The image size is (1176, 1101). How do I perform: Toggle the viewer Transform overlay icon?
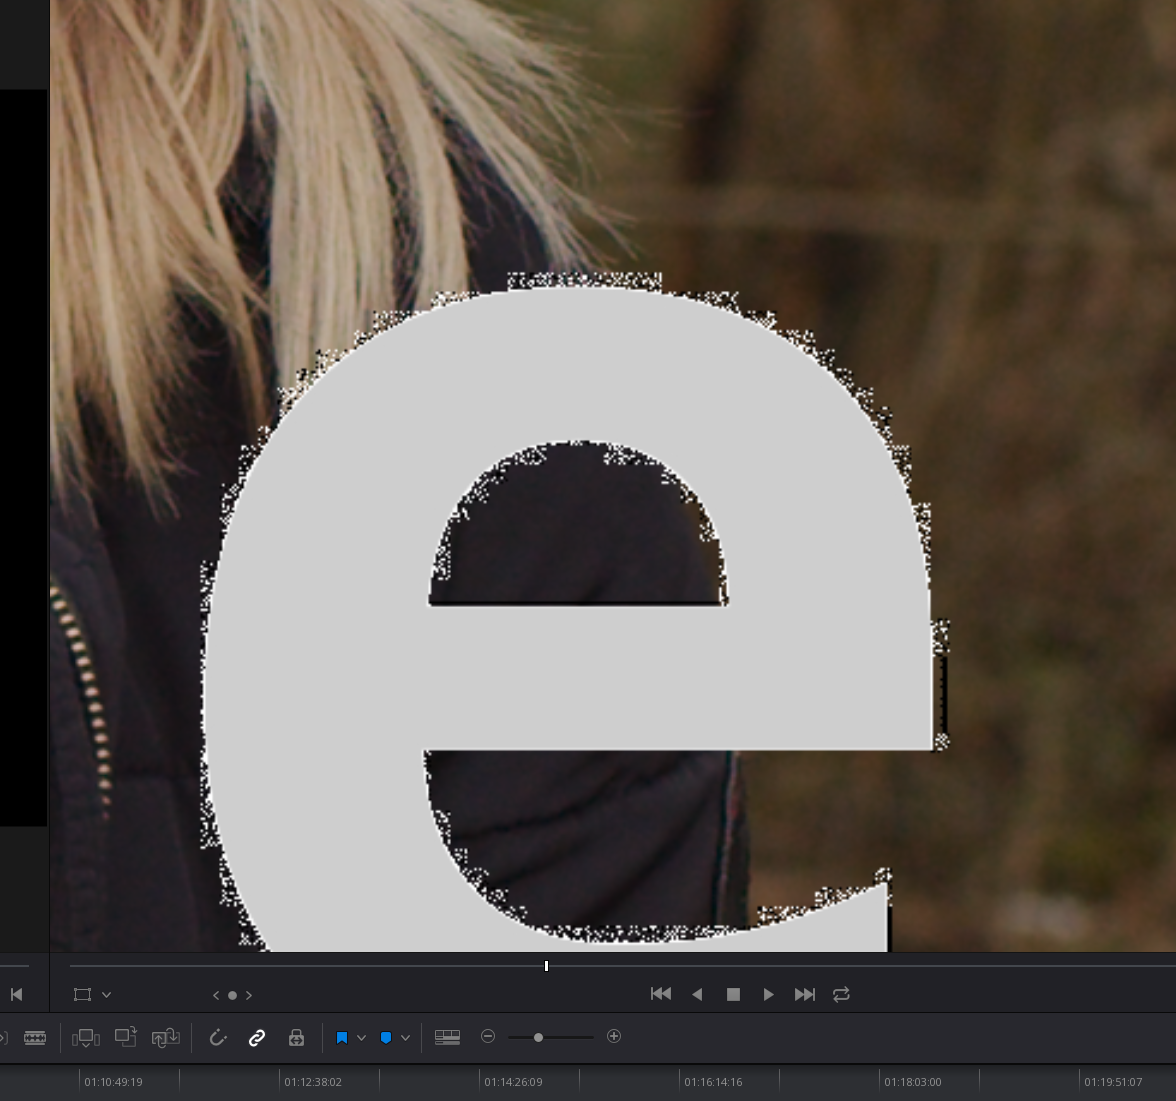pyautogui.click(x=82, y=994)
